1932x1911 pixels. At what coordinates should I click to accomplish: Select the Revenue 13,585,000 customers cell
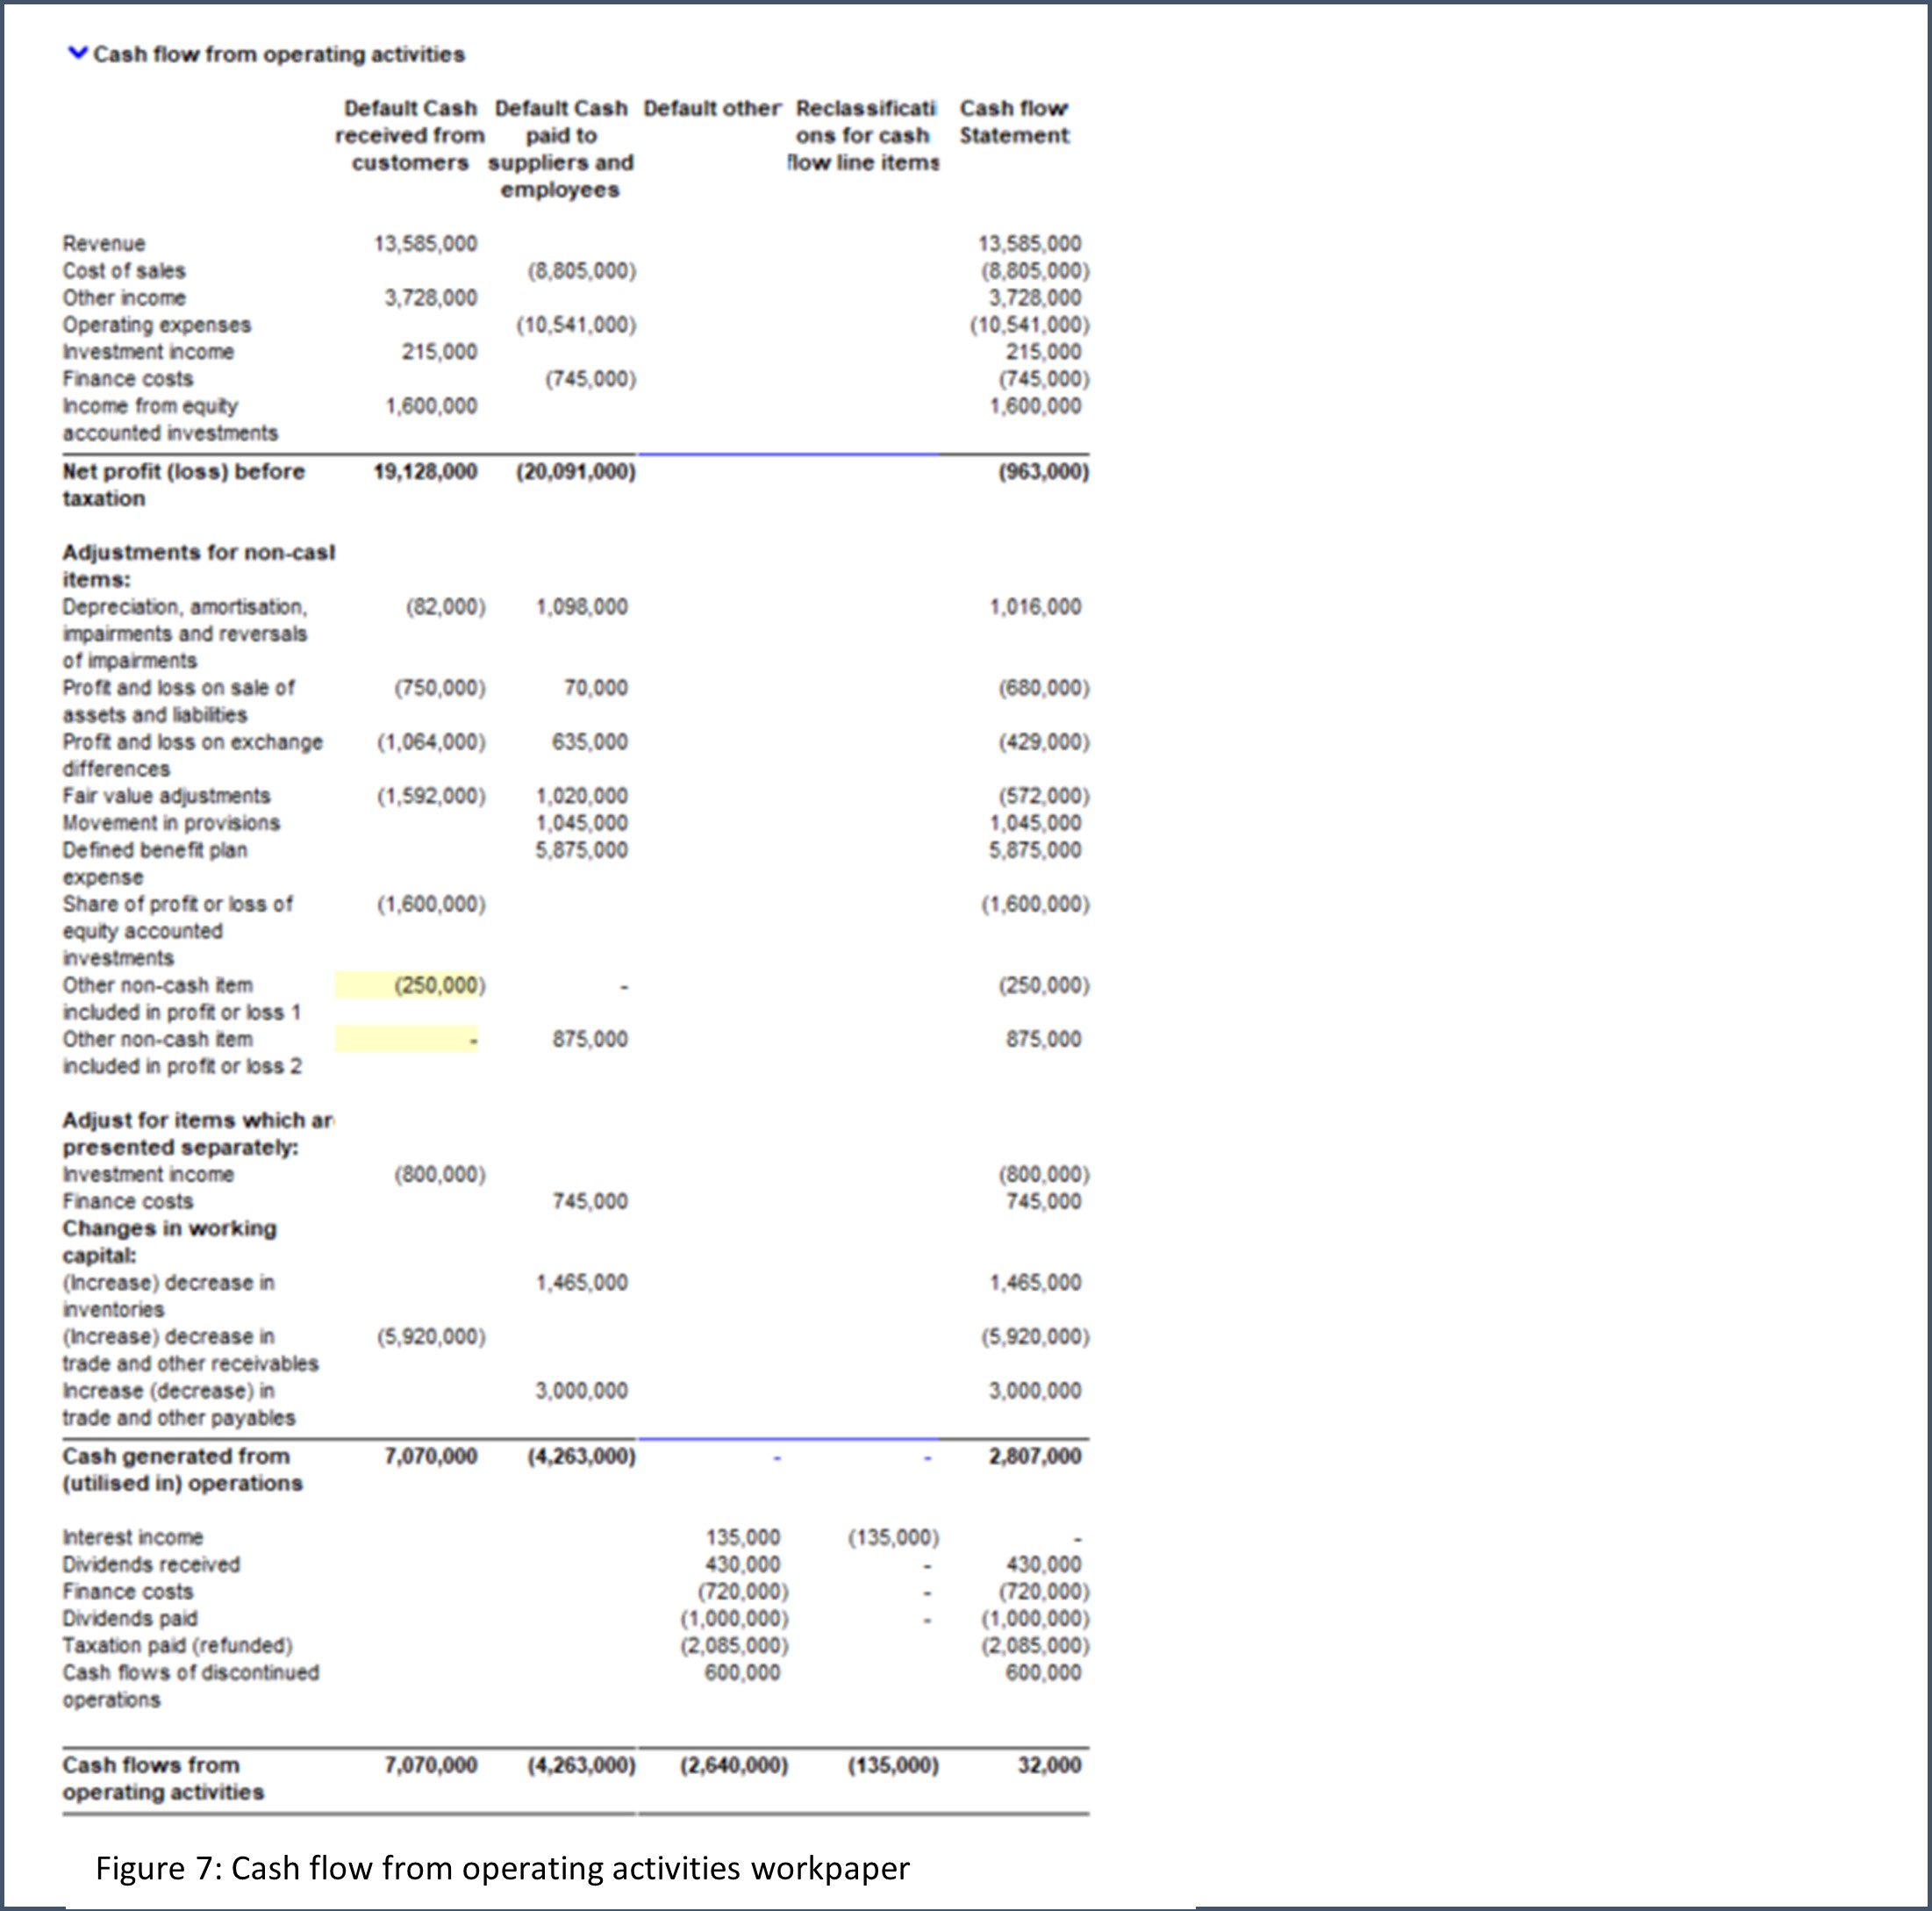pyautogui.click(x=426, y=244)
